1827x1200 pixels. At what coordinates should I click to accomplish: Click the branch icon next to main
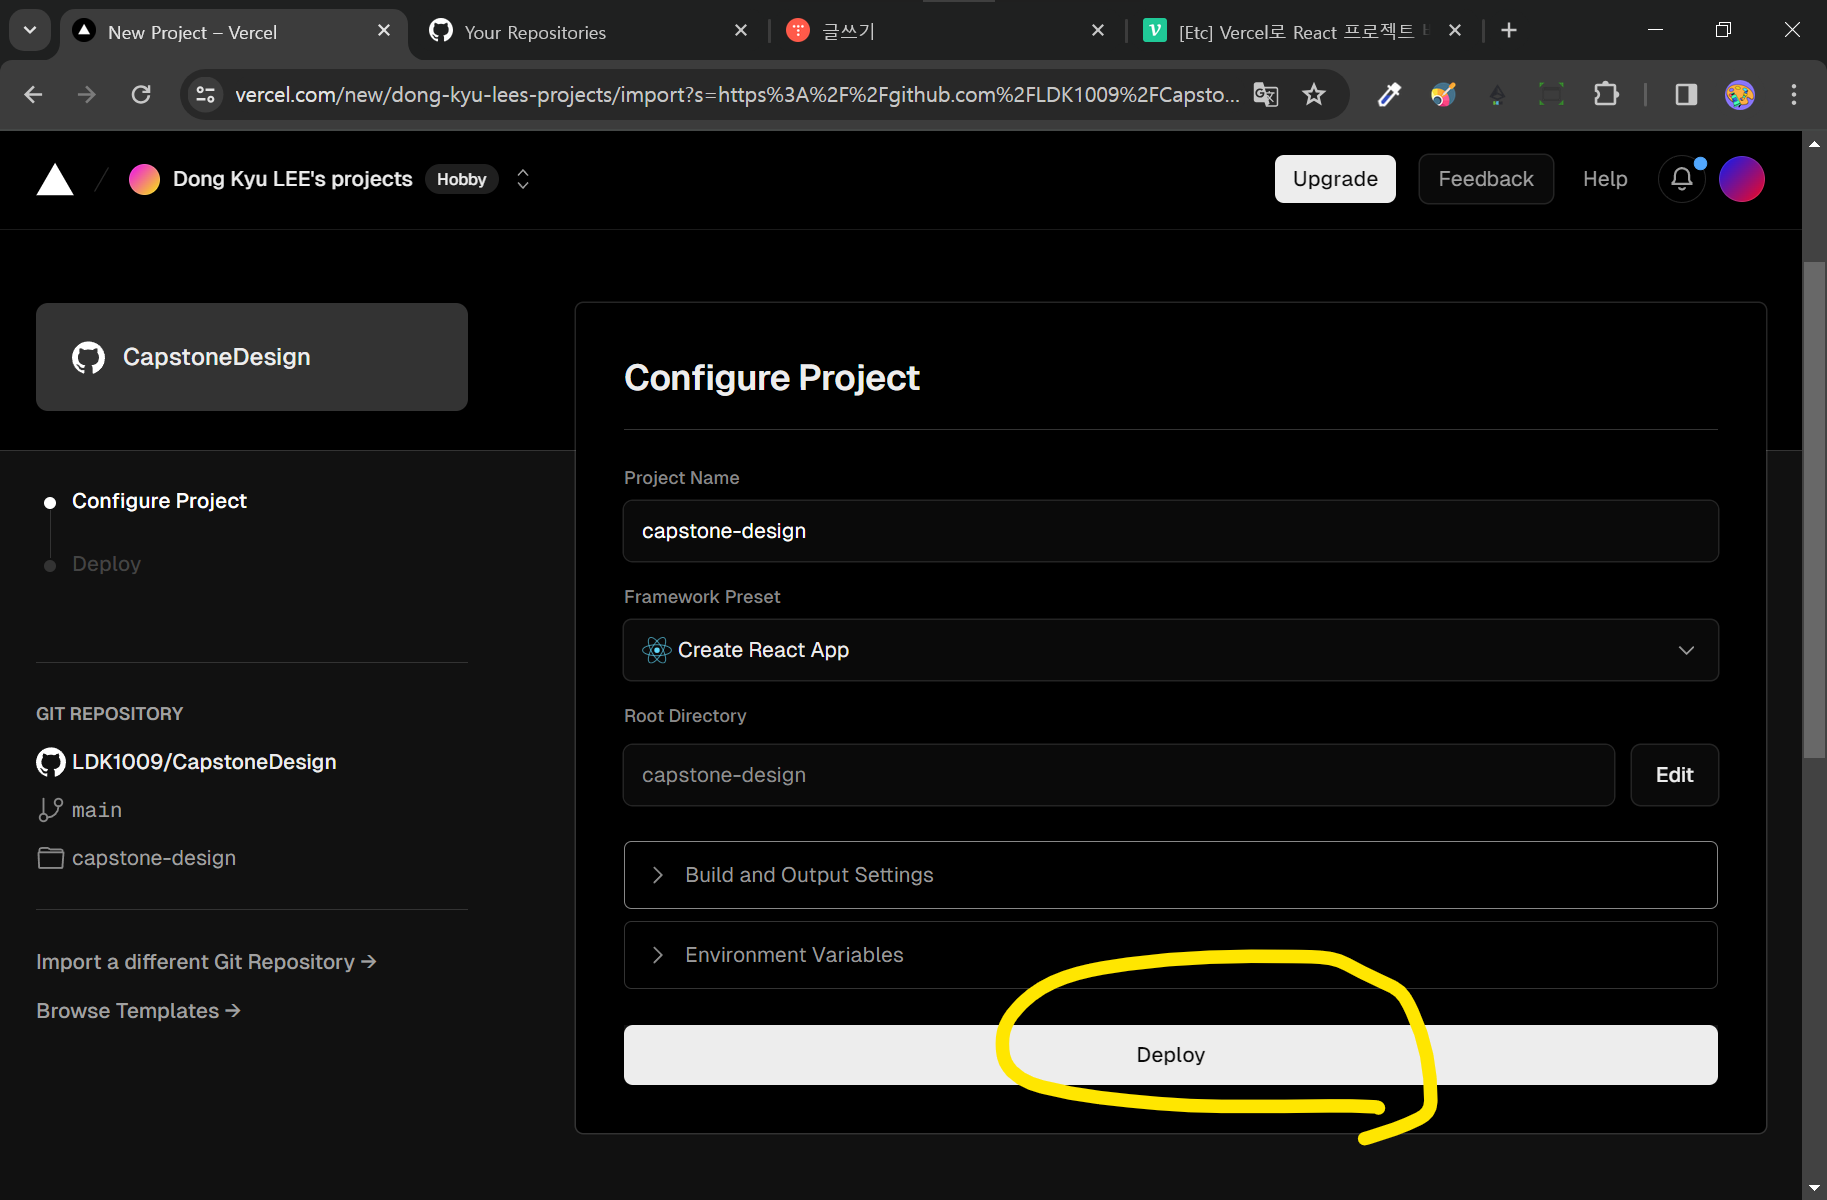pos(50,810)
